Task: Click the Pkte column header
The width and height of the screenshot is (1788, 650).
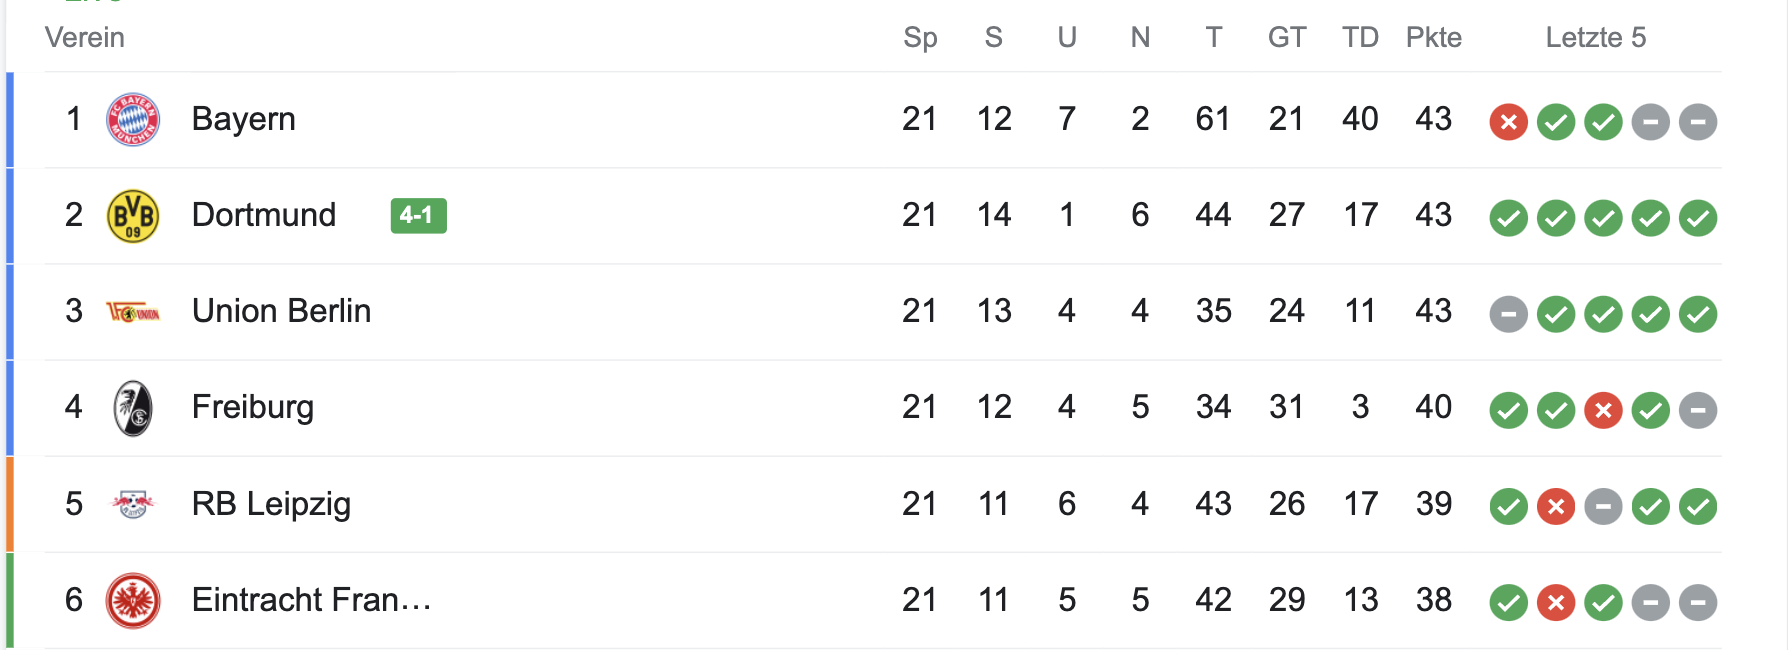Action: pos(1433,38)
